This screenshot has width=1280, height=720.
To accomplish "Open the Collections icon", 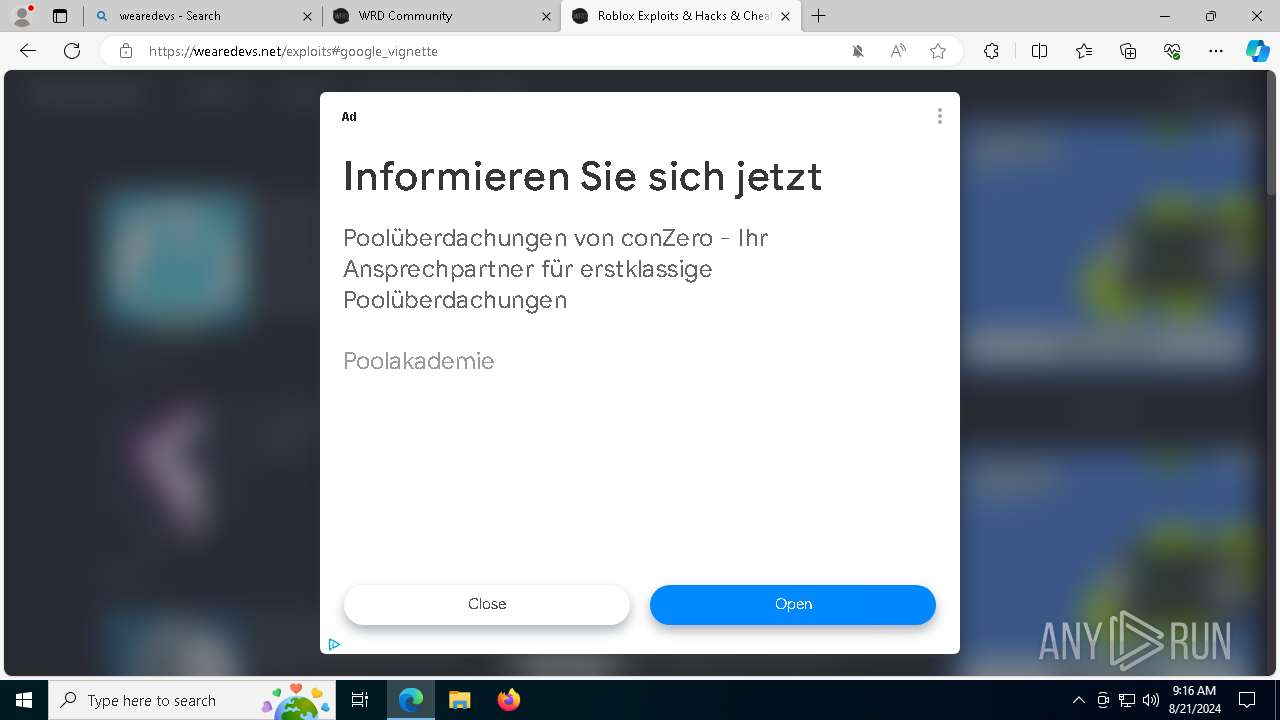I will tap(1128, 51).
